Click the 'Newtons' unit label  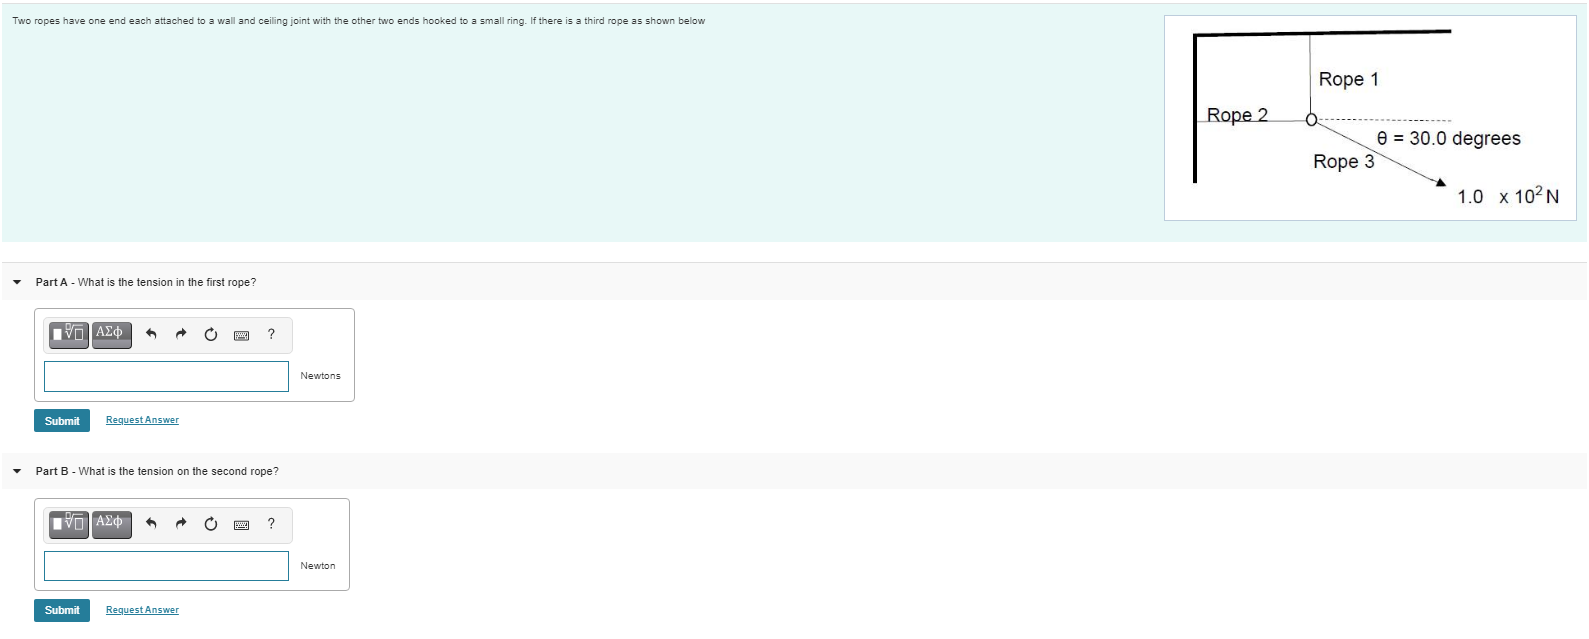coord(320,376)
